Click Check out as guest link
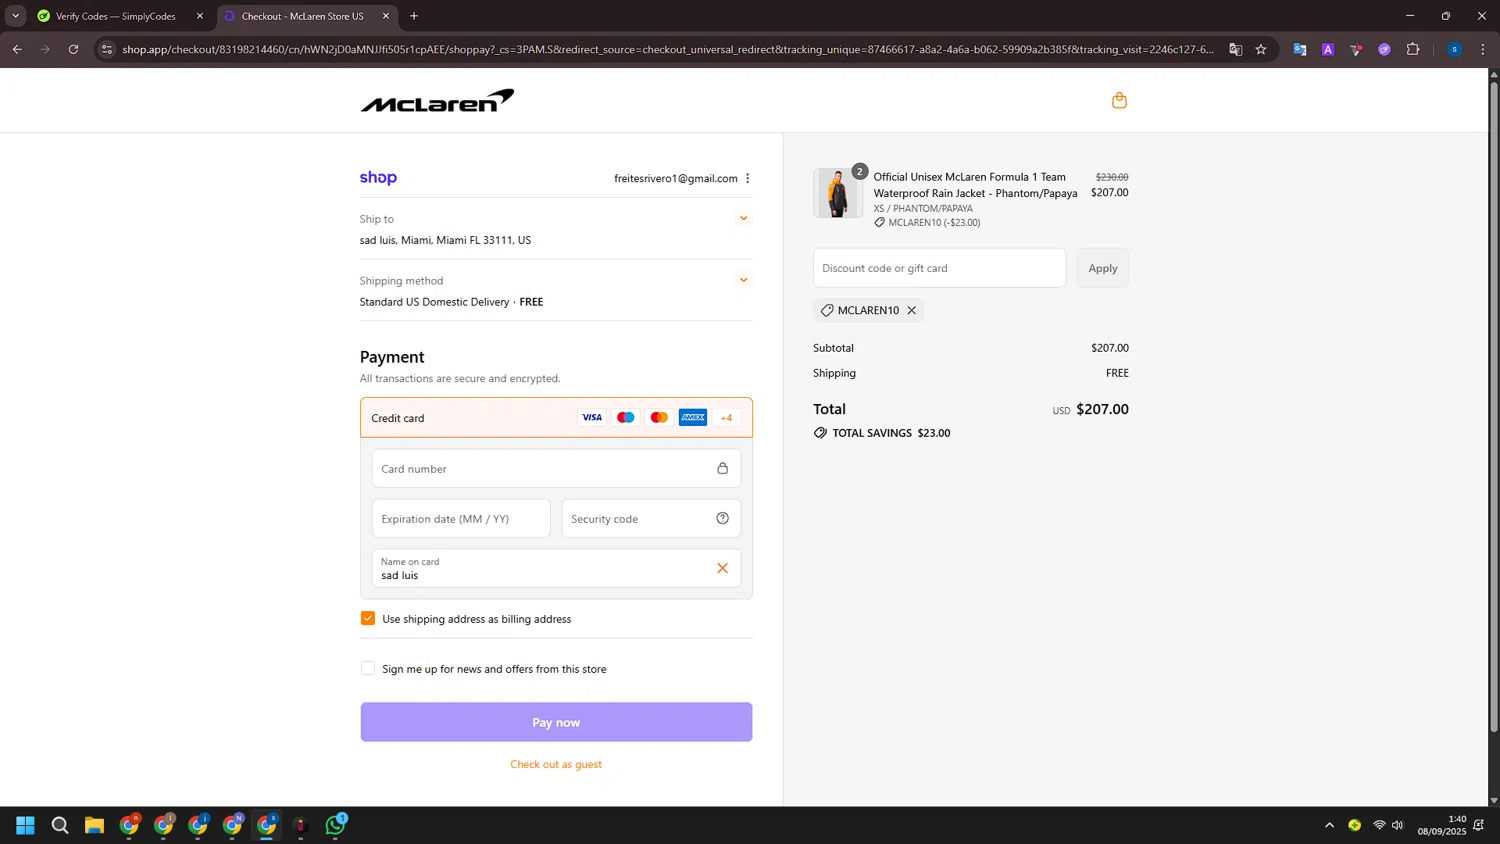 [556, 764]
